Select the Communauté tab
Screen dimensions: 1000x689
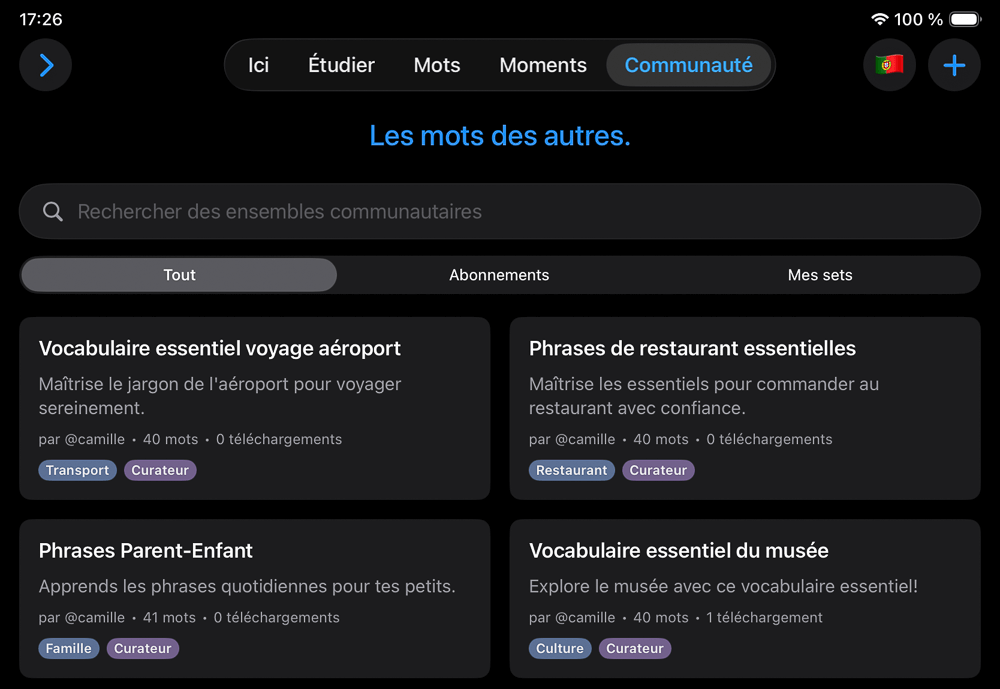[688, 66]
